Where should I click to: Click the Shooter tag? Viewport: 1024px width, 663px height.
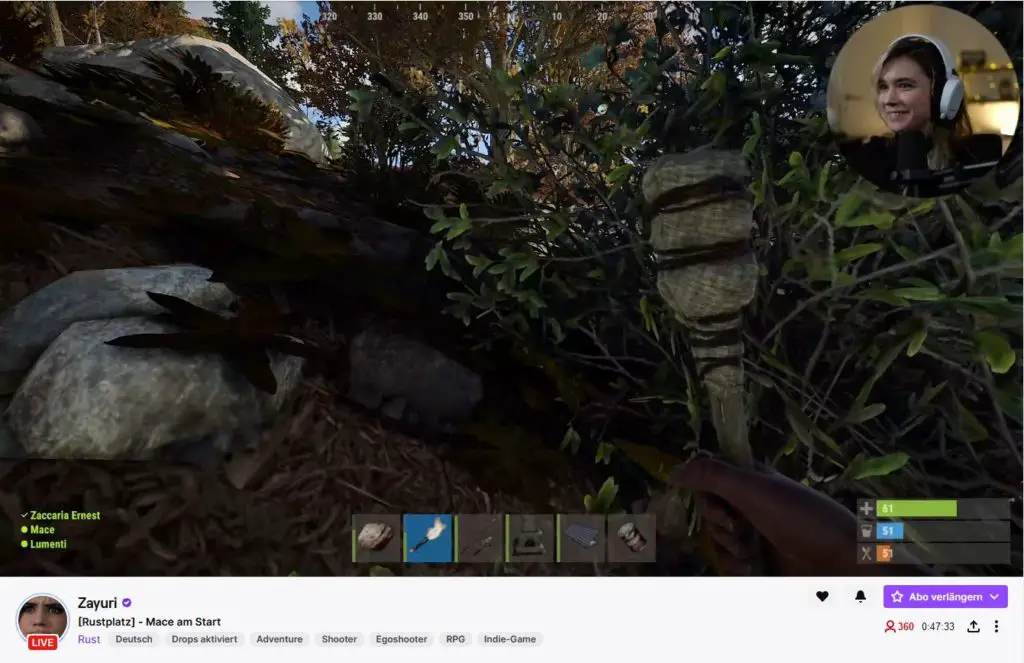pyautogui.click(x=339, y=639)
